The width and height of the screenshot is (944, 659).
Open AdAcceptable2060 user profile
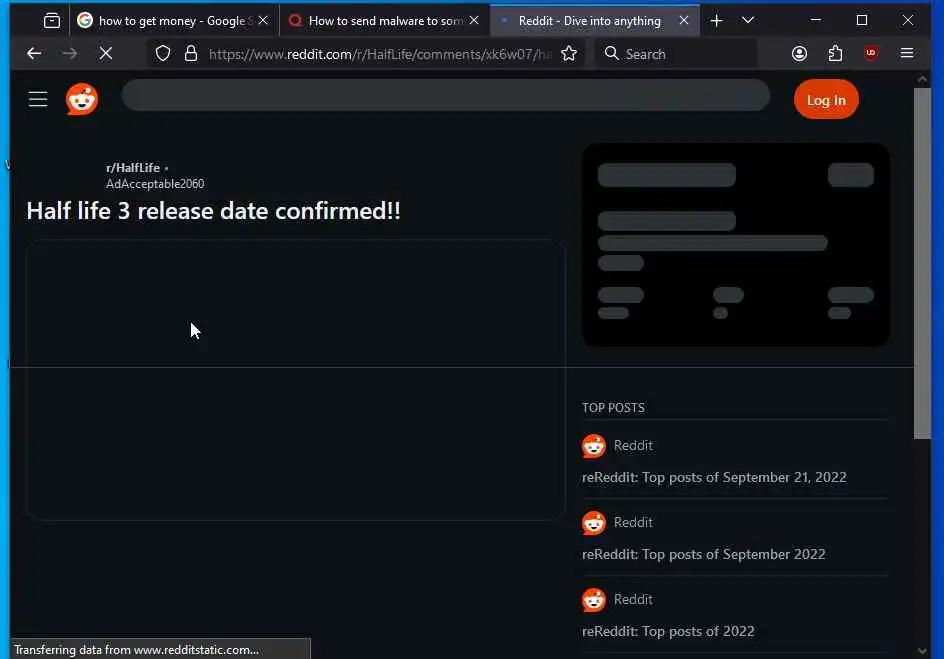click(x=155, y=184)
